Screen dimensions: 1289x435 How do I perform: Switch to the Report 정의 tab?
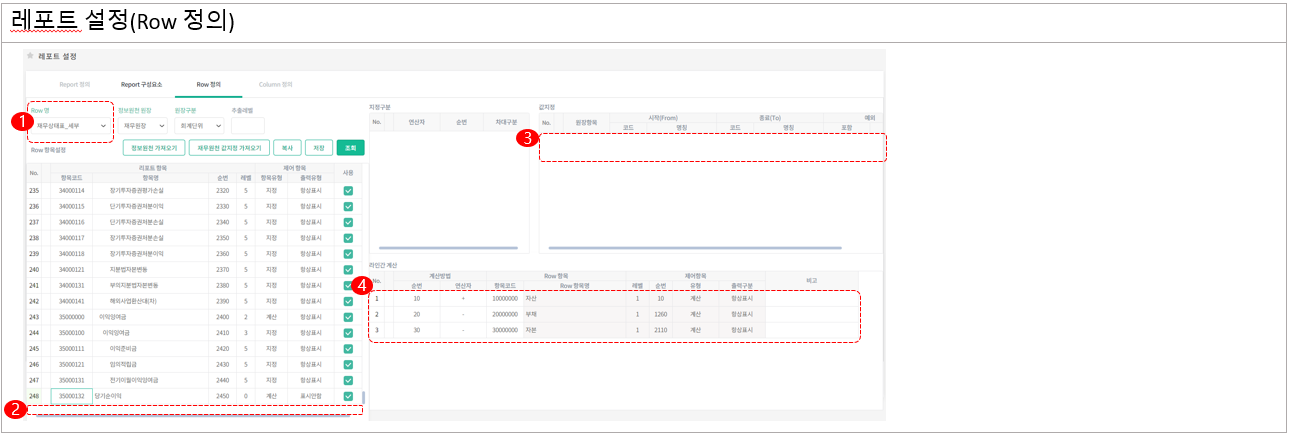pyautogui.click(x=75, y=85)
